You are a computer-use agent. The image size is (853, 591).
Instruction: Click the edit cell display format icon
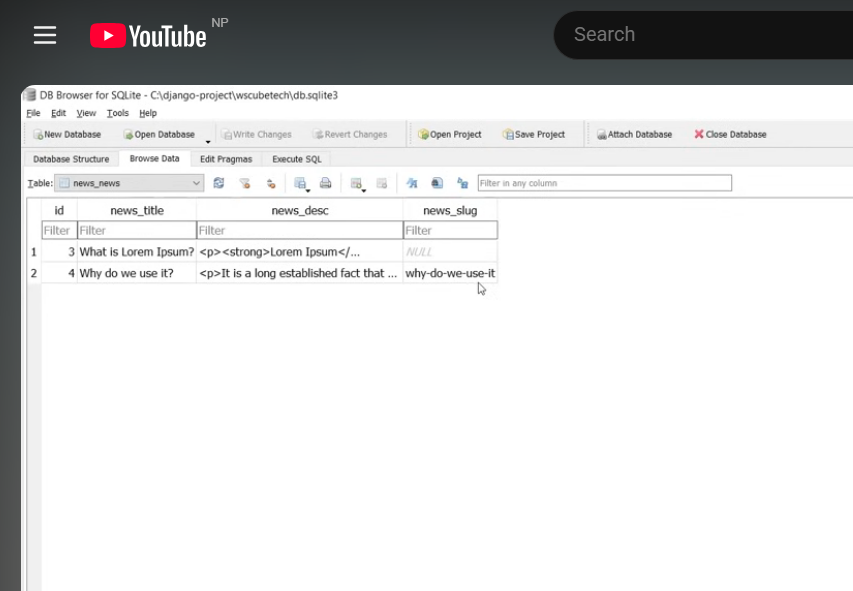(x=437, y=183)
